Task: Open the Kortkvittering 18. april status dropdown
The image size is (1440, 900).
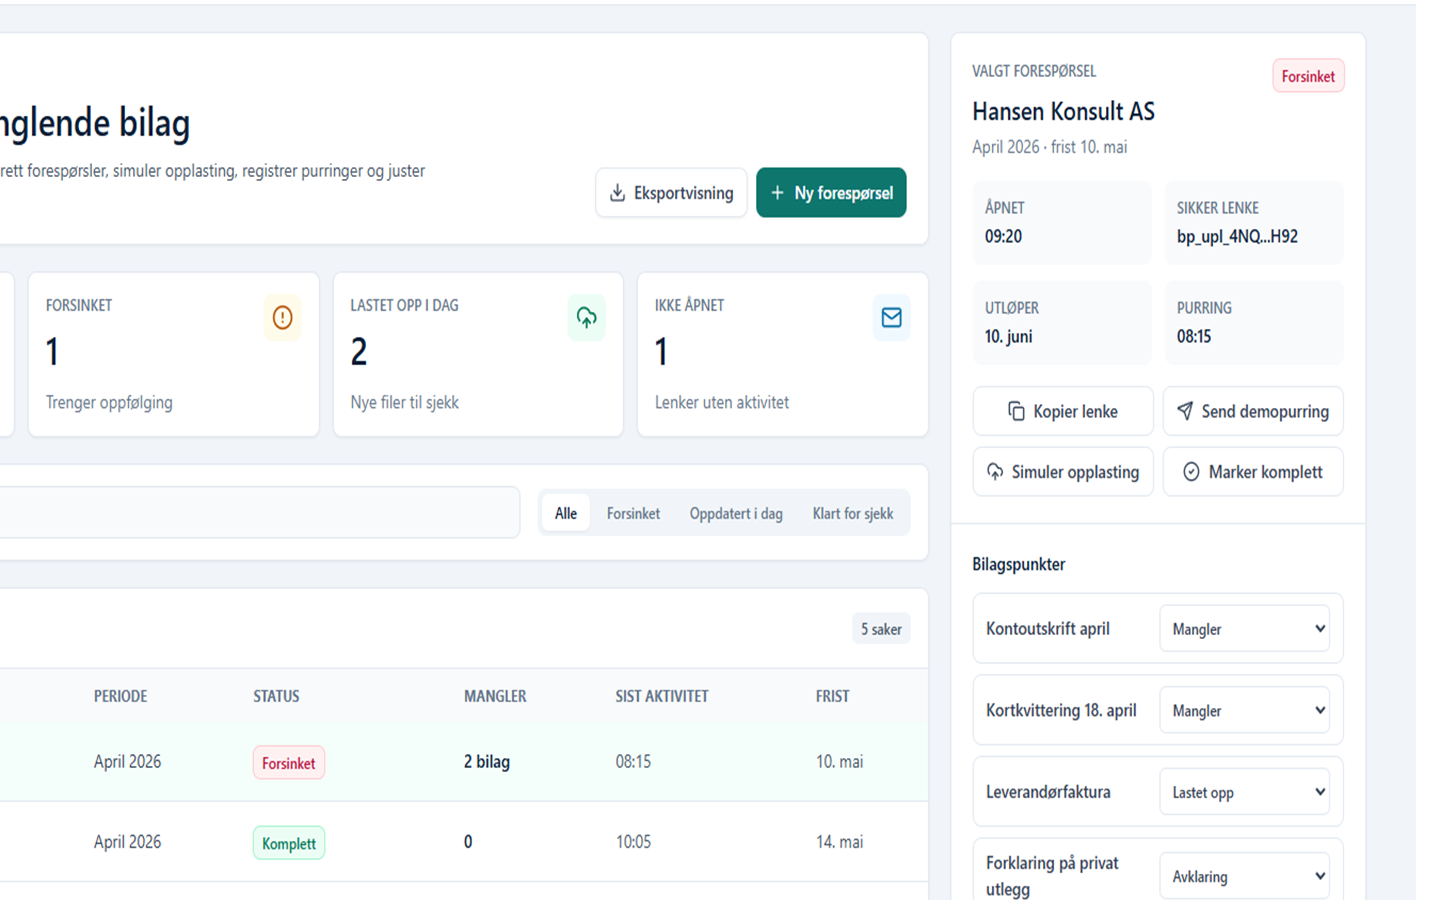Action: (x=1245, y=711)
